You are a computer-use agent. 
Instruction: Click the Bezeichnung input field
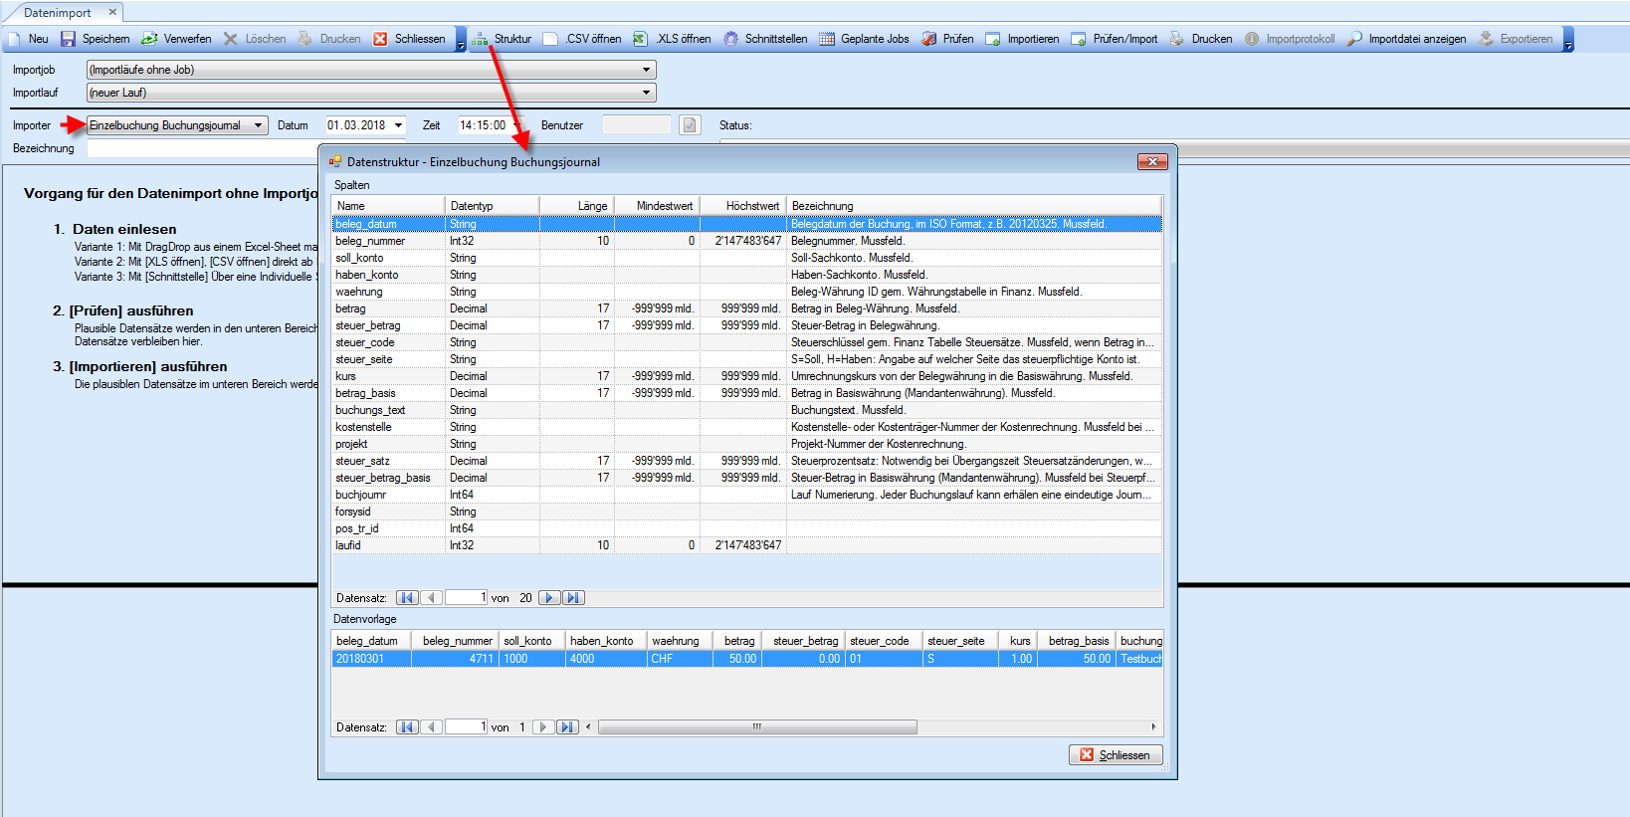(x=200, y=149)
